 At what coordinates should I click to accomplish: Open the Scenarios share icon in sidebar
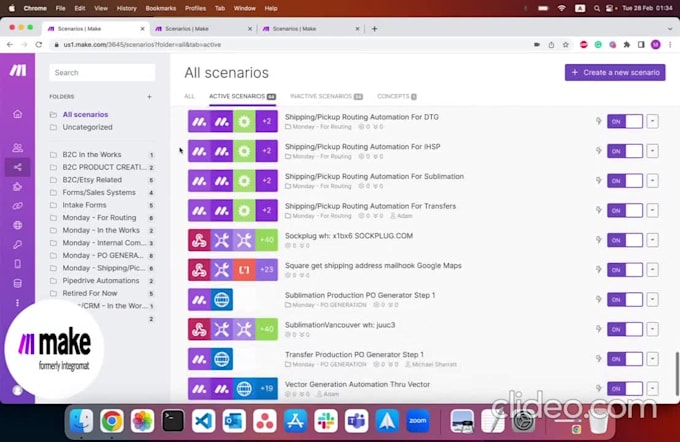click(x=17, y=167)
